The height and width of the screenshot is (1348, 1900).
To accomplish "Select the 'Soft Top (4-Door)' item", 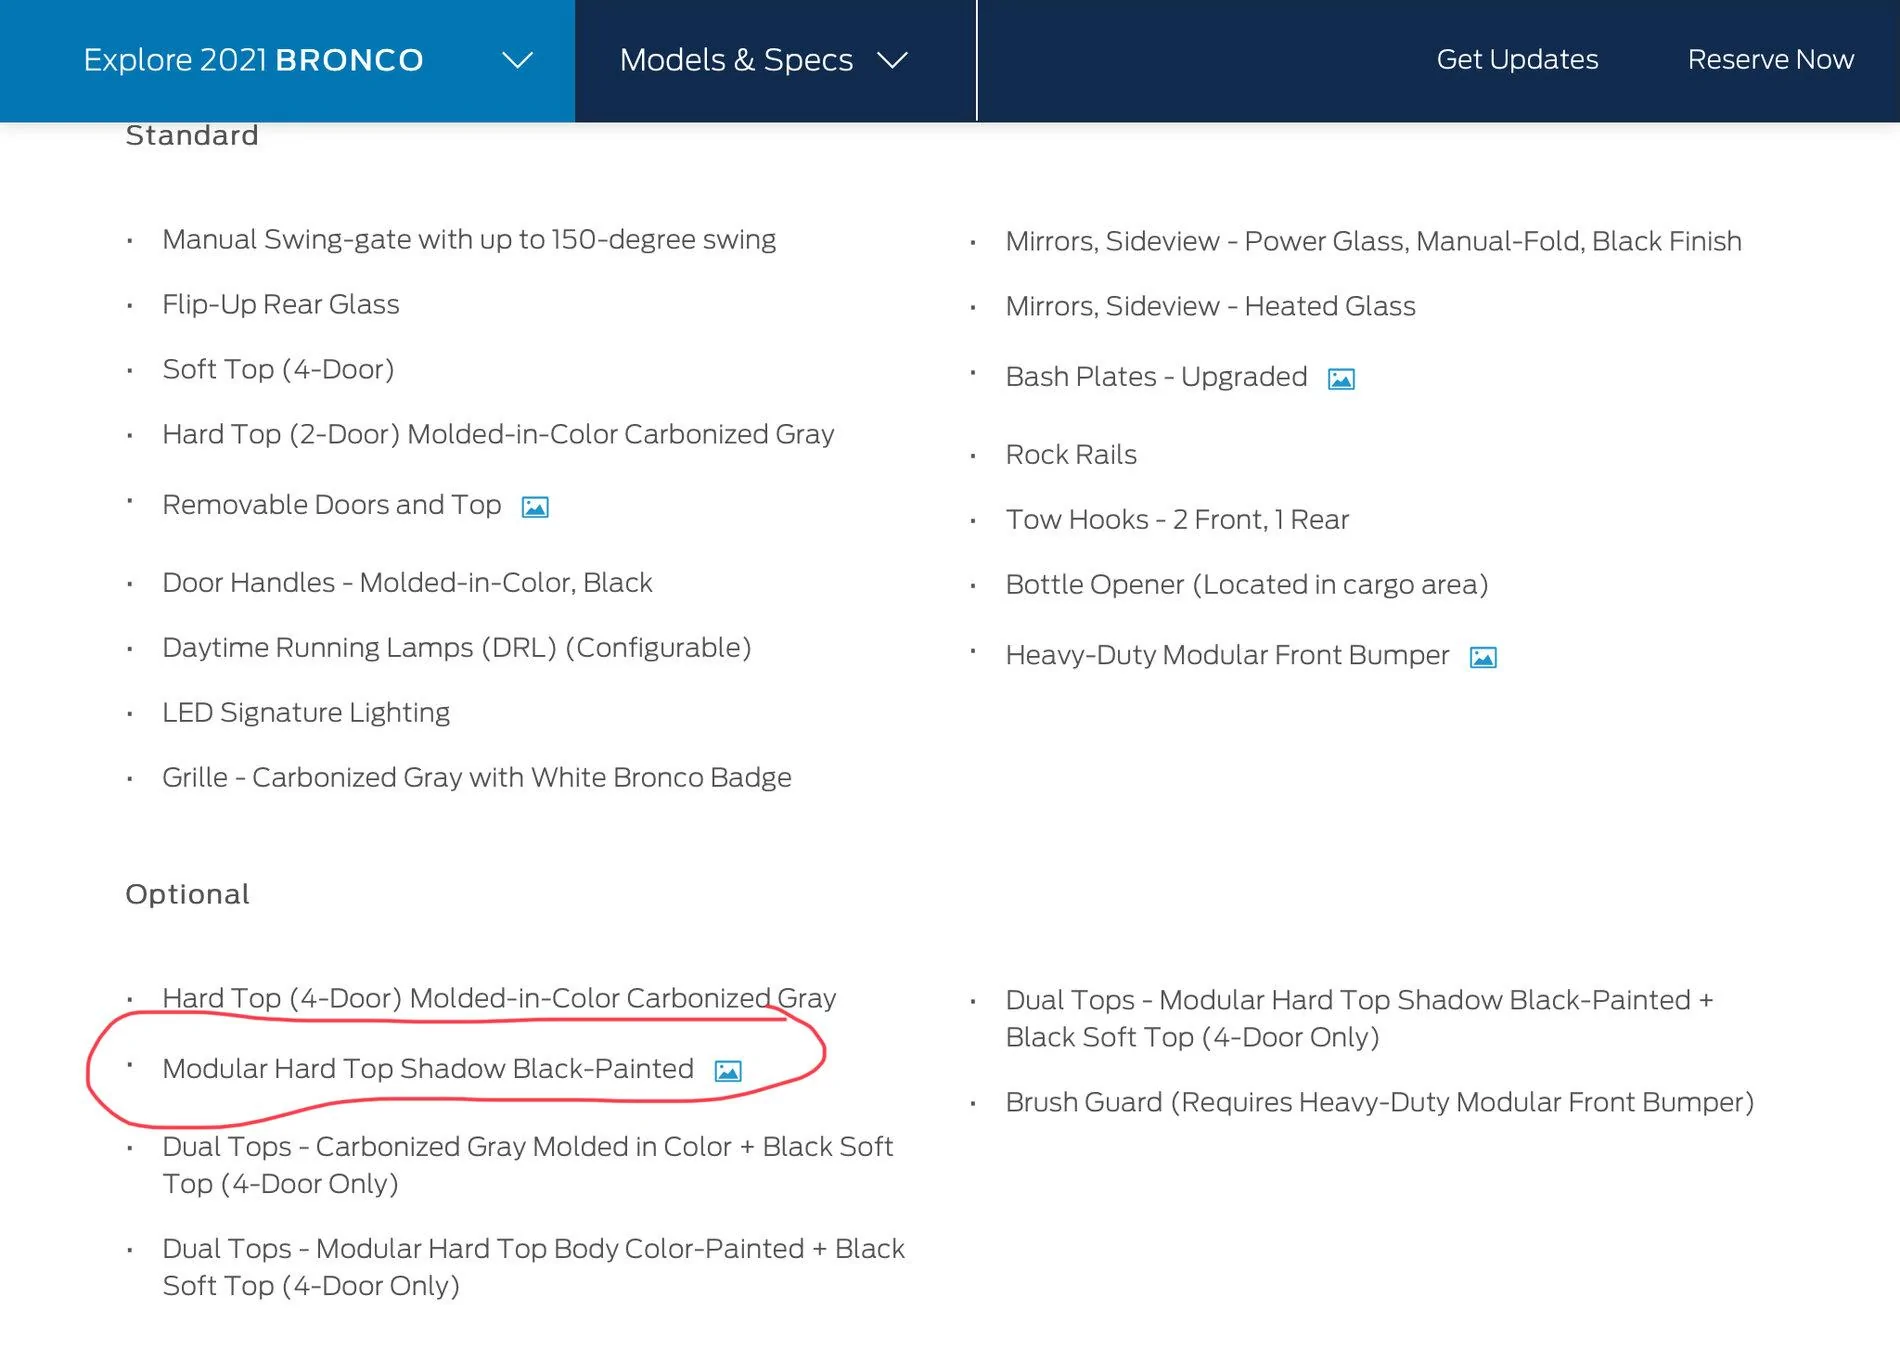I will tap(278, 370).
